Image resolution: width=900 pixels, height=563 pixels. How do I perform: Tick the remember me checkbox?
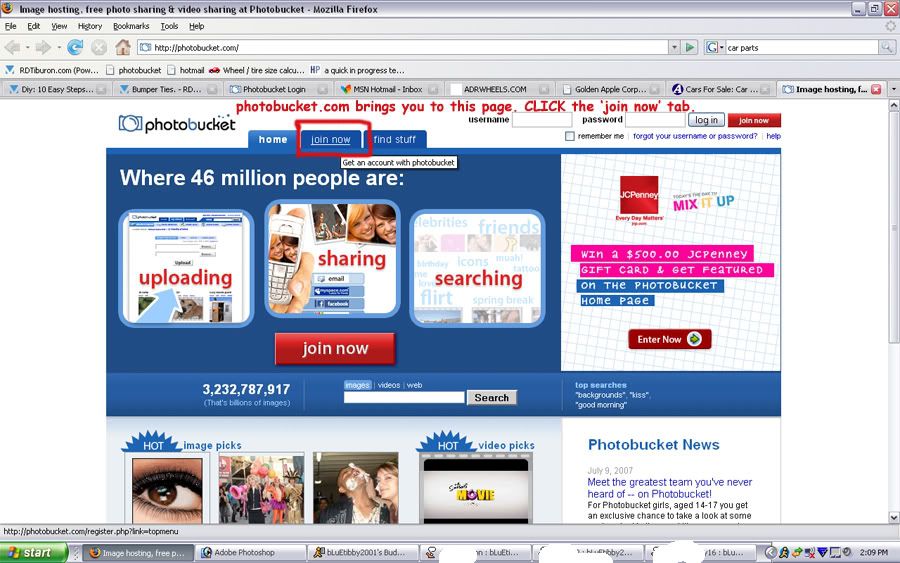point(570,136)
